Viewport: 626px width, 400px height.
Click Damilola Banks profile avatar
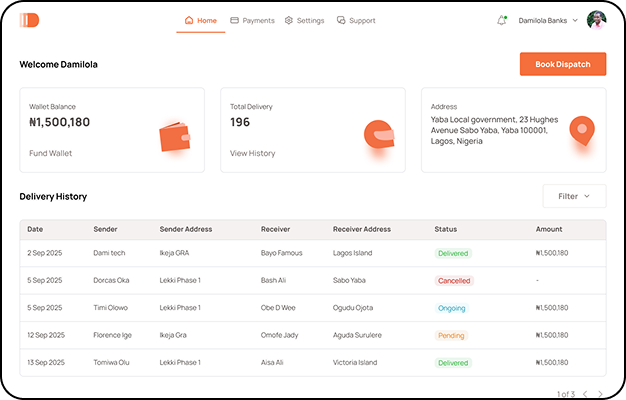pyautogui.click(x=596, y=20)
